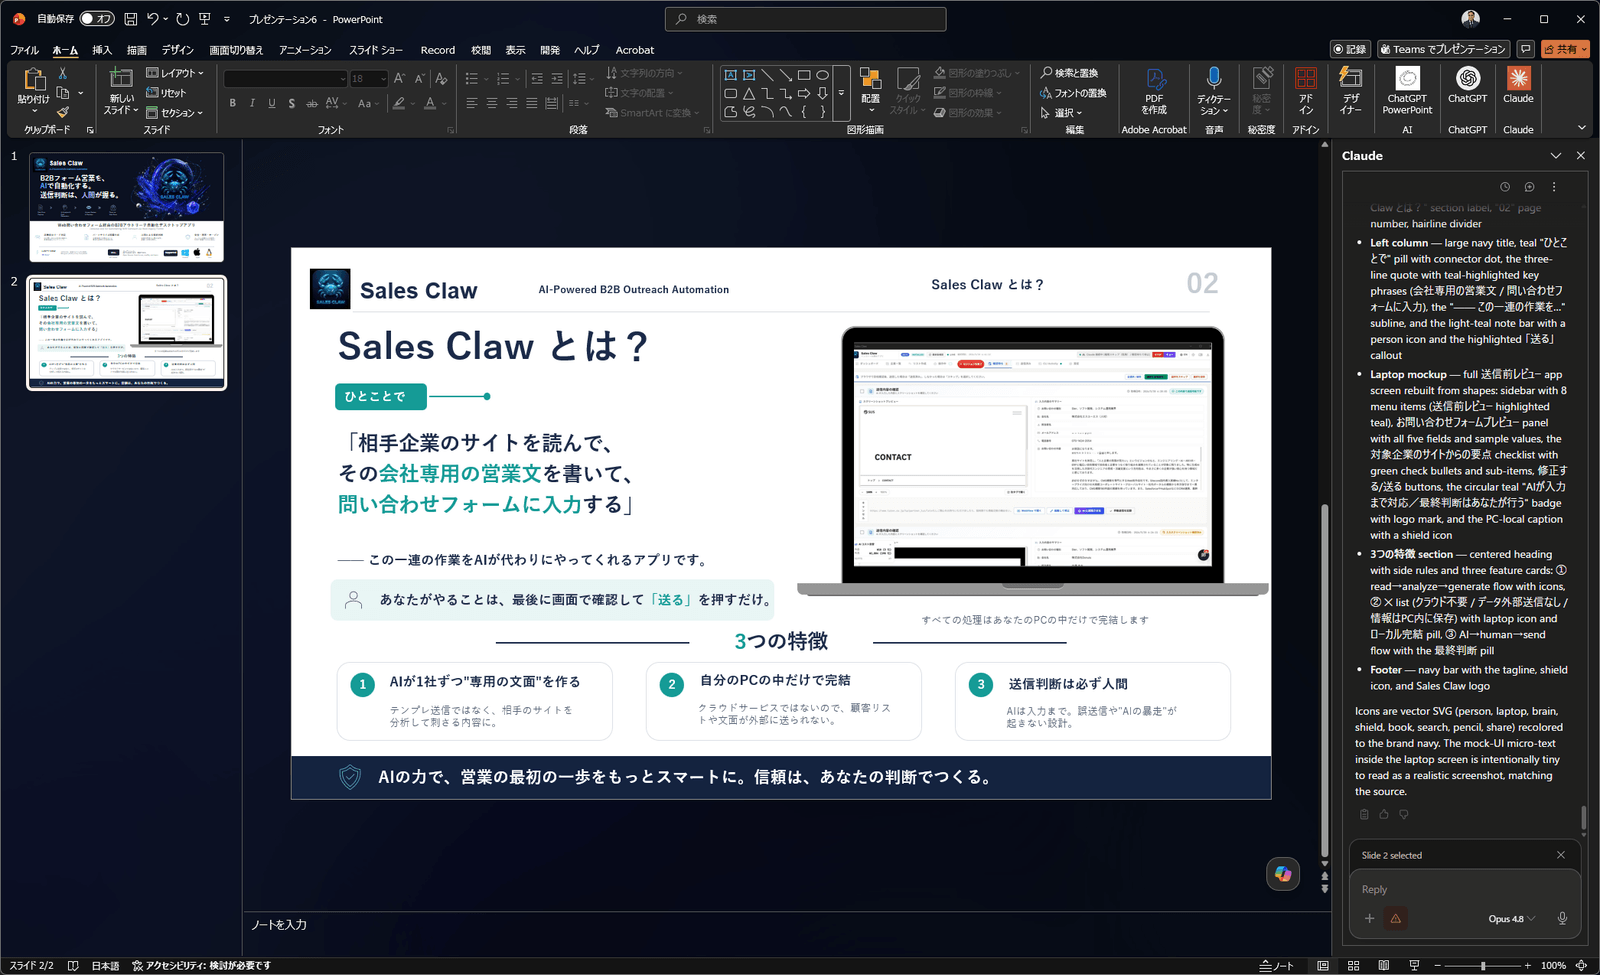Click the 共有 share button
The width and height of the screenshot is (1600, 975).
(x=1565, y=49)
